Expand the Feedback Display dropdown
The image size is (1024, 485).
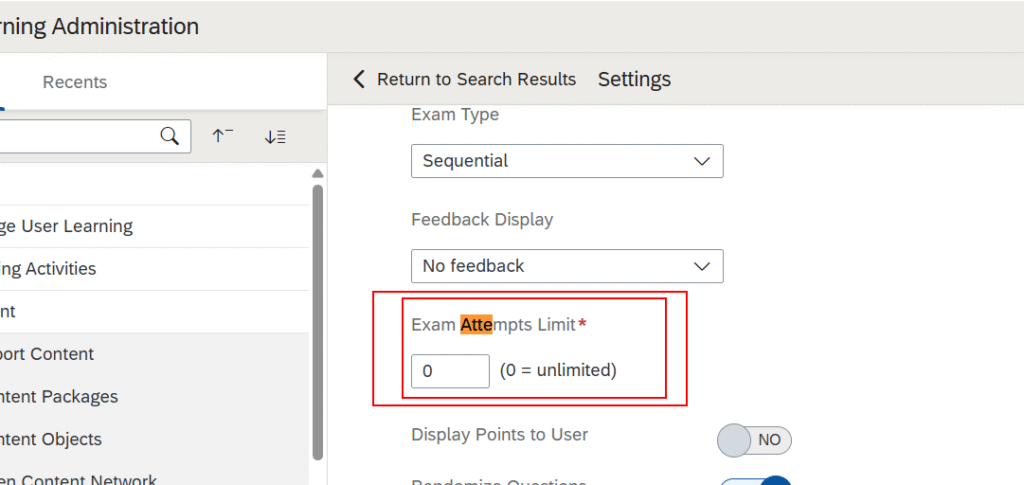(566, 266)
